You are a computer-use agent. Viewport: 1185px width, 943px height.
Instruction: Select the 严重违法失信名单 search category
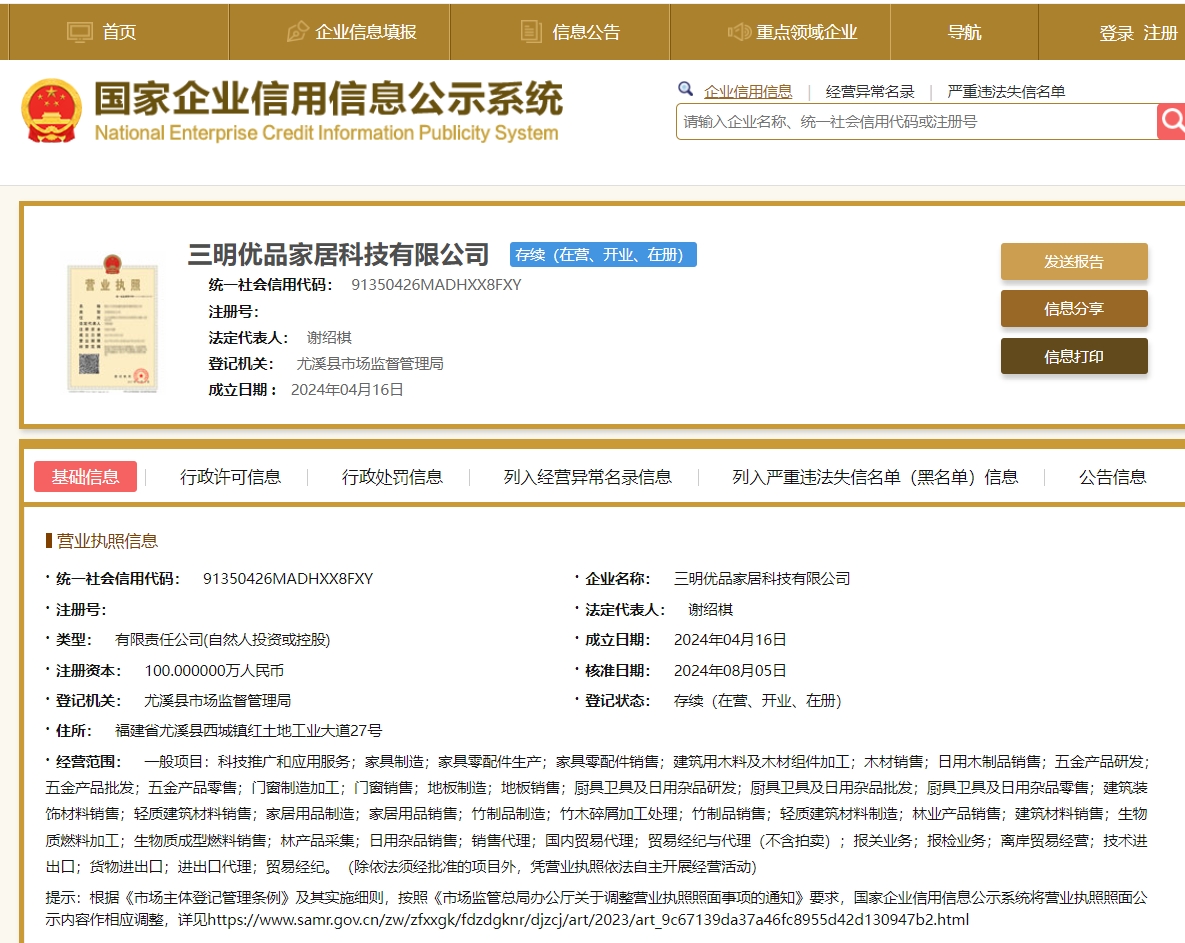pyautogui.click(x=1006, y=91)
